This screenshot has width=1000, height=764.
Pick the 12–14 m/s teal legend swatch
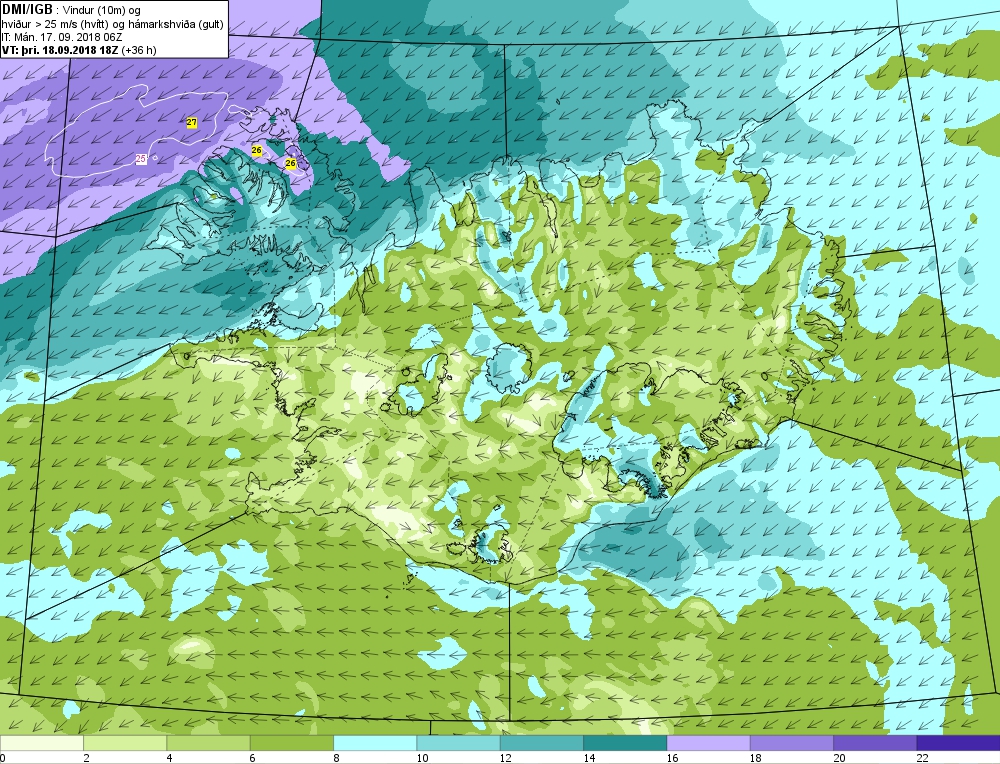541,743
